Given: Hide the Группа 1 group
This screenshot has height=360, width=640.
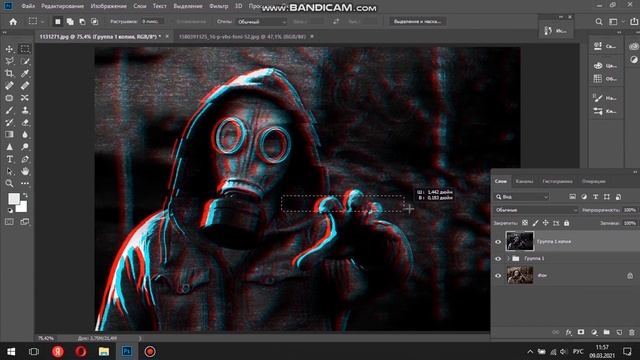Looking at the screenshot, I should (x=498, y=259).
